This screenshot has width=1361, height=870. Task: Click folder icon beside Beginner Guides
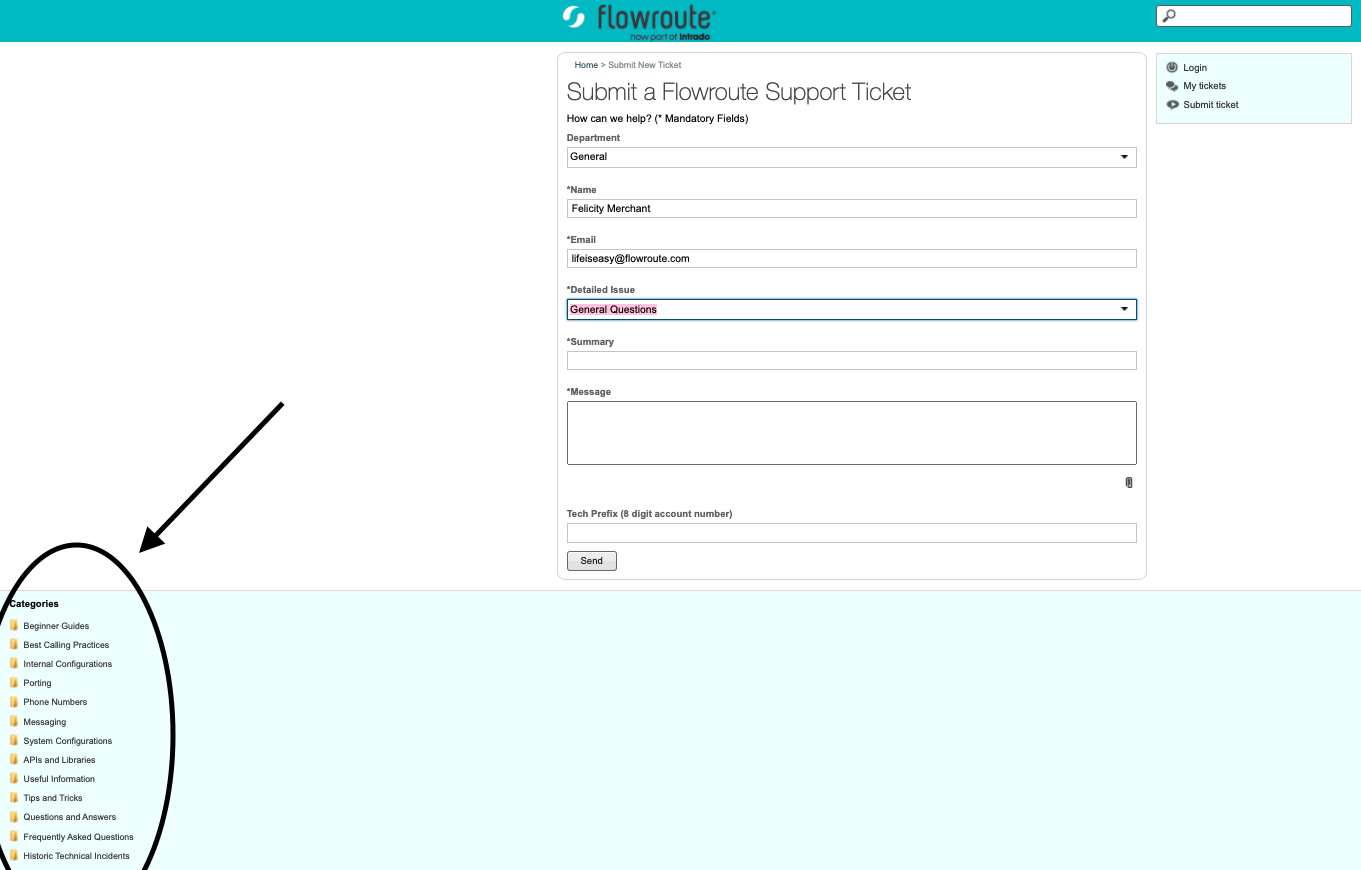point(14,625)
